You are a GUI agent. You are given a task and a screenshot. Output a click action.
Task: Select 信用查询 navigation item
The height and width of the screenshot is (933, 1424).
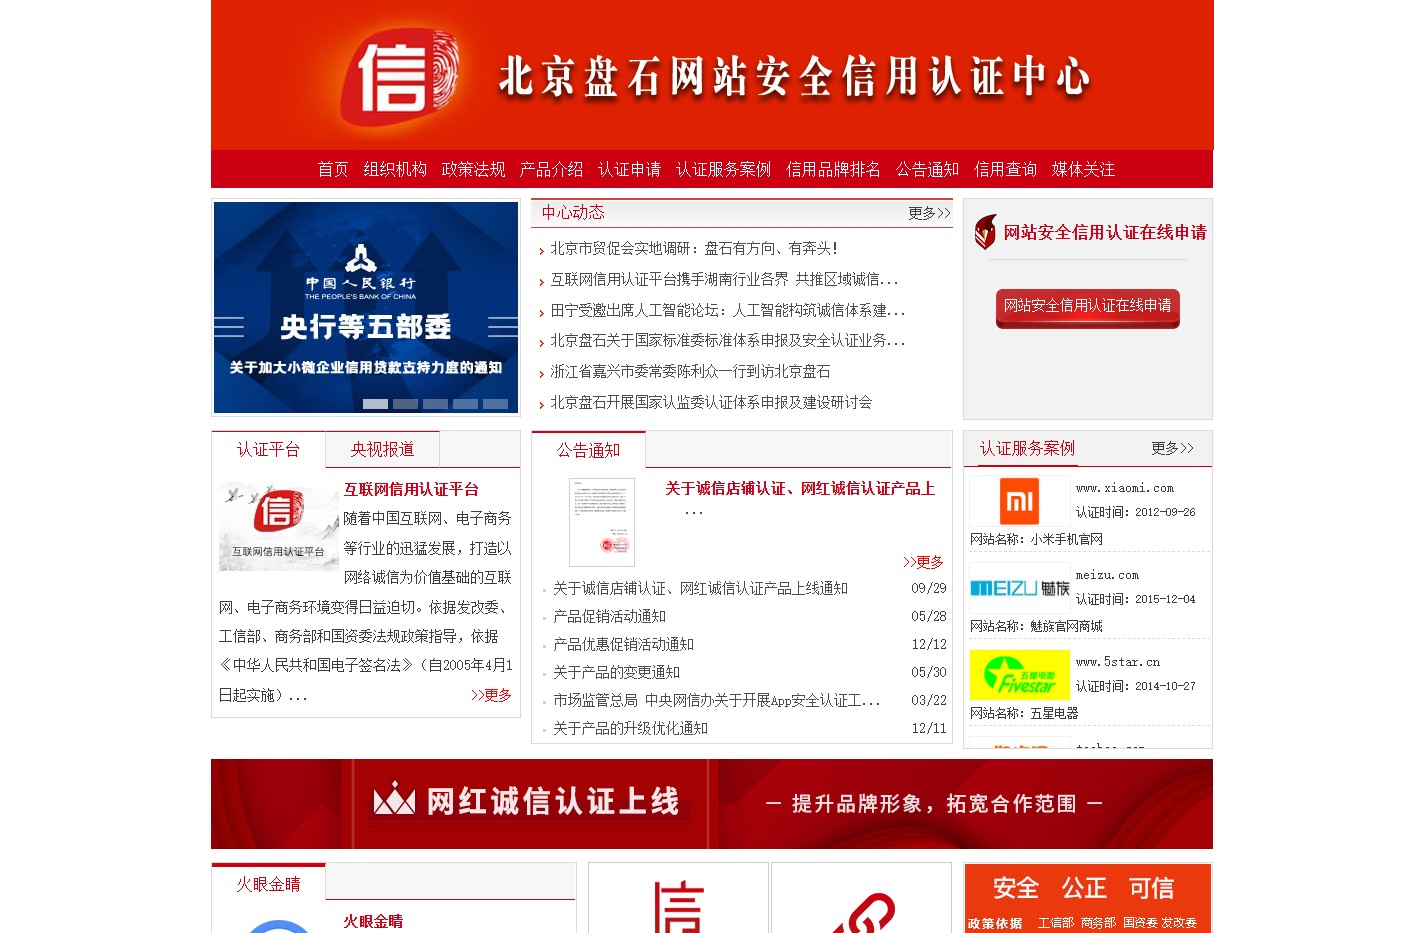pos(1005,169)
